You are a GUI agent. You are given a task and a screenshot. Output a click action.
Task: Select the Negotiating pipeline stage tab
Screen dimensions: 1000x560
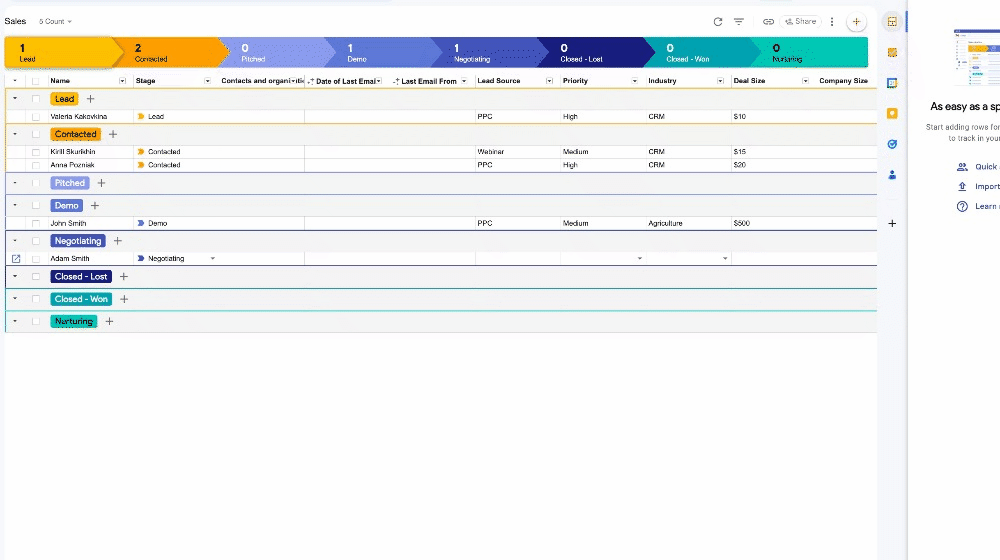(490, 52)
